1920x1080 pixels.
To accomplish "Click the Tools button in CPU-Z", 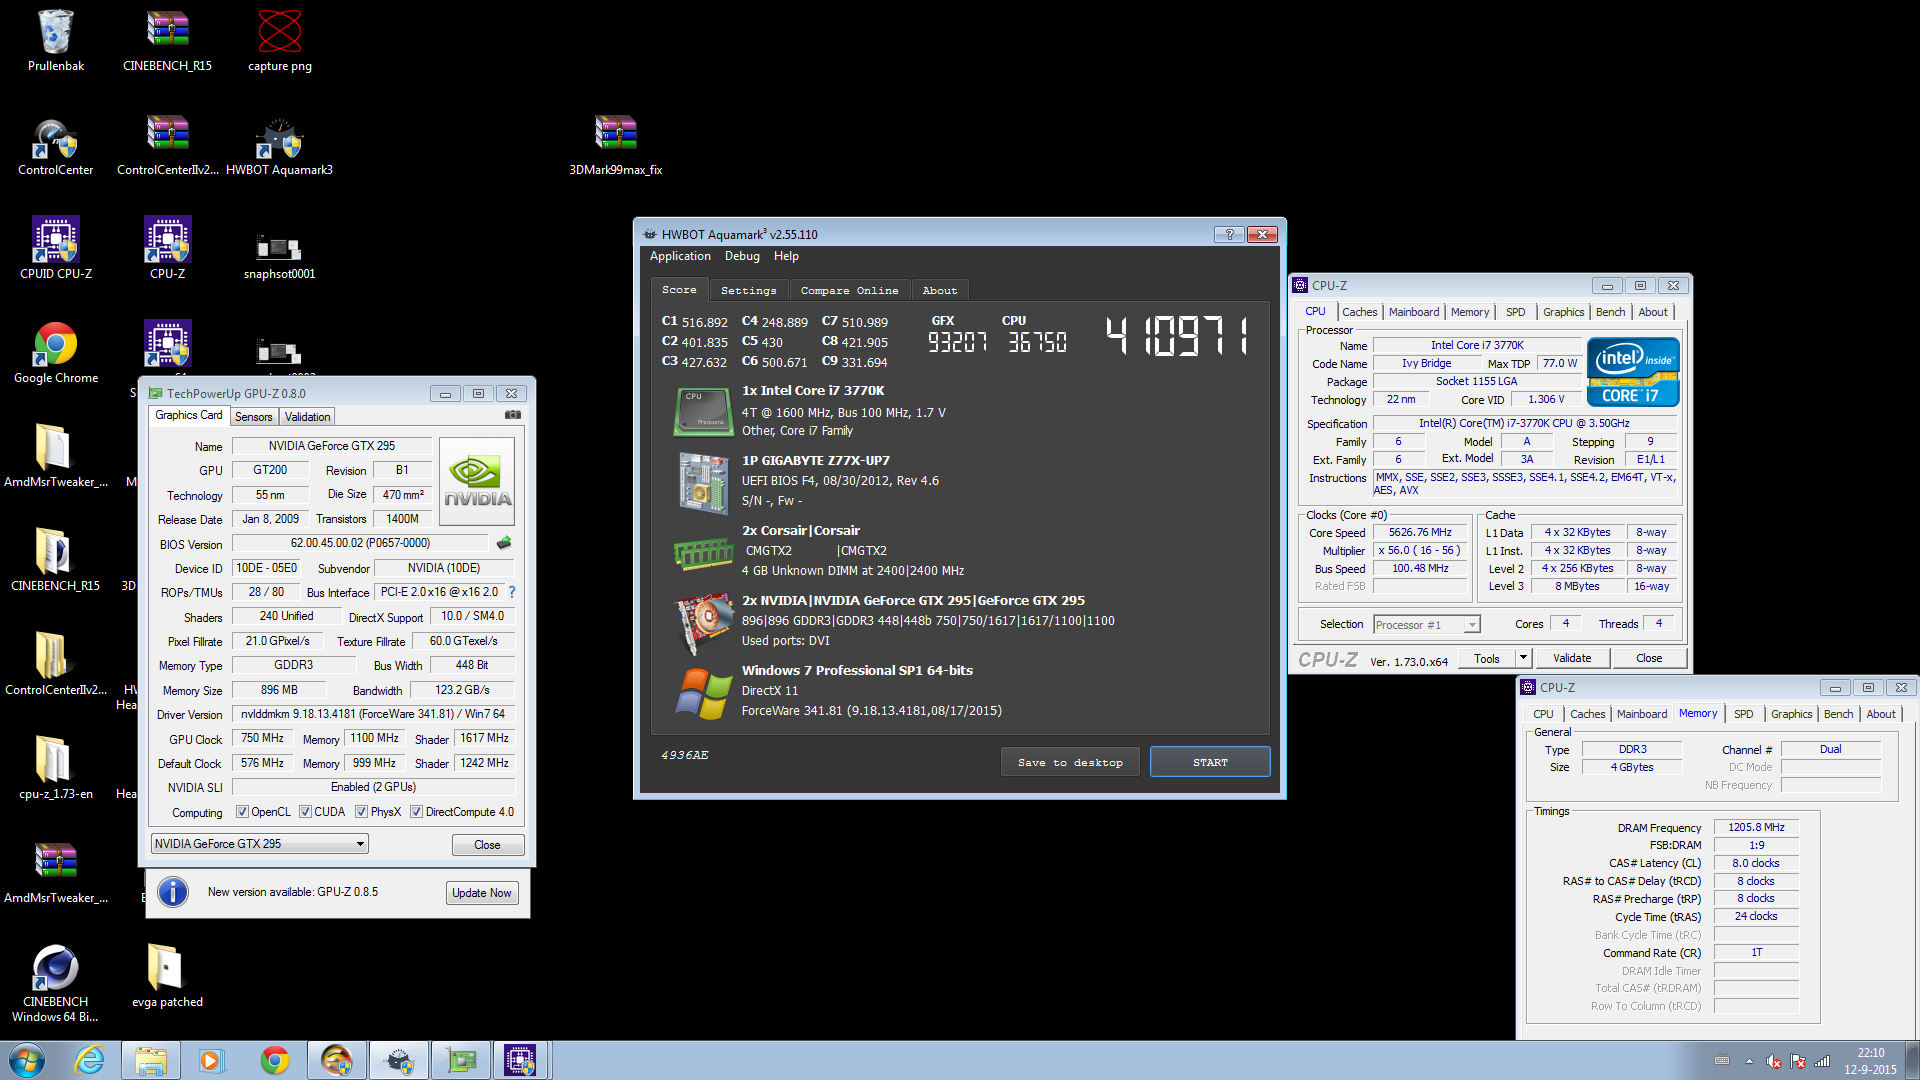I will 1486,658.
